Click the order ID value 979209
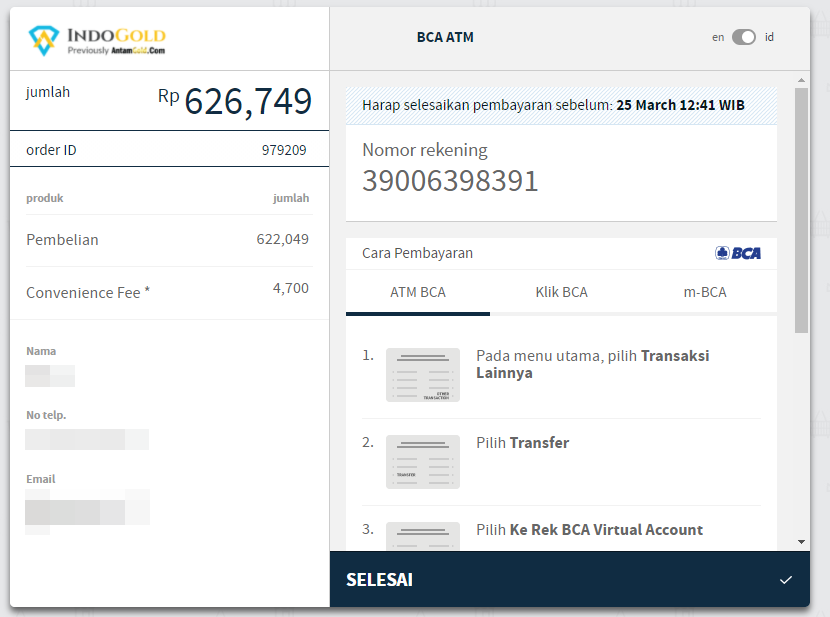The width and height of the screenshot is (830, 617). 284,150
